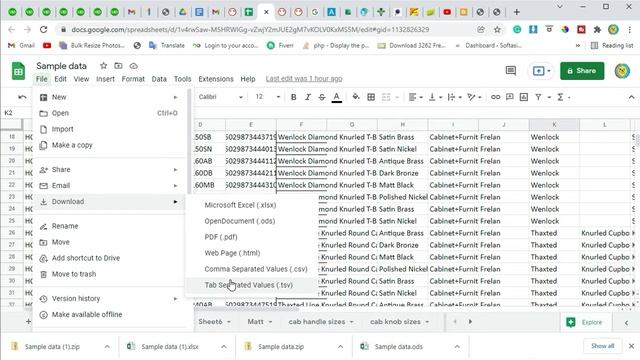Toggle italic formatting
Image resolution: width=640 pixels, height=360 pixels.
308,97
